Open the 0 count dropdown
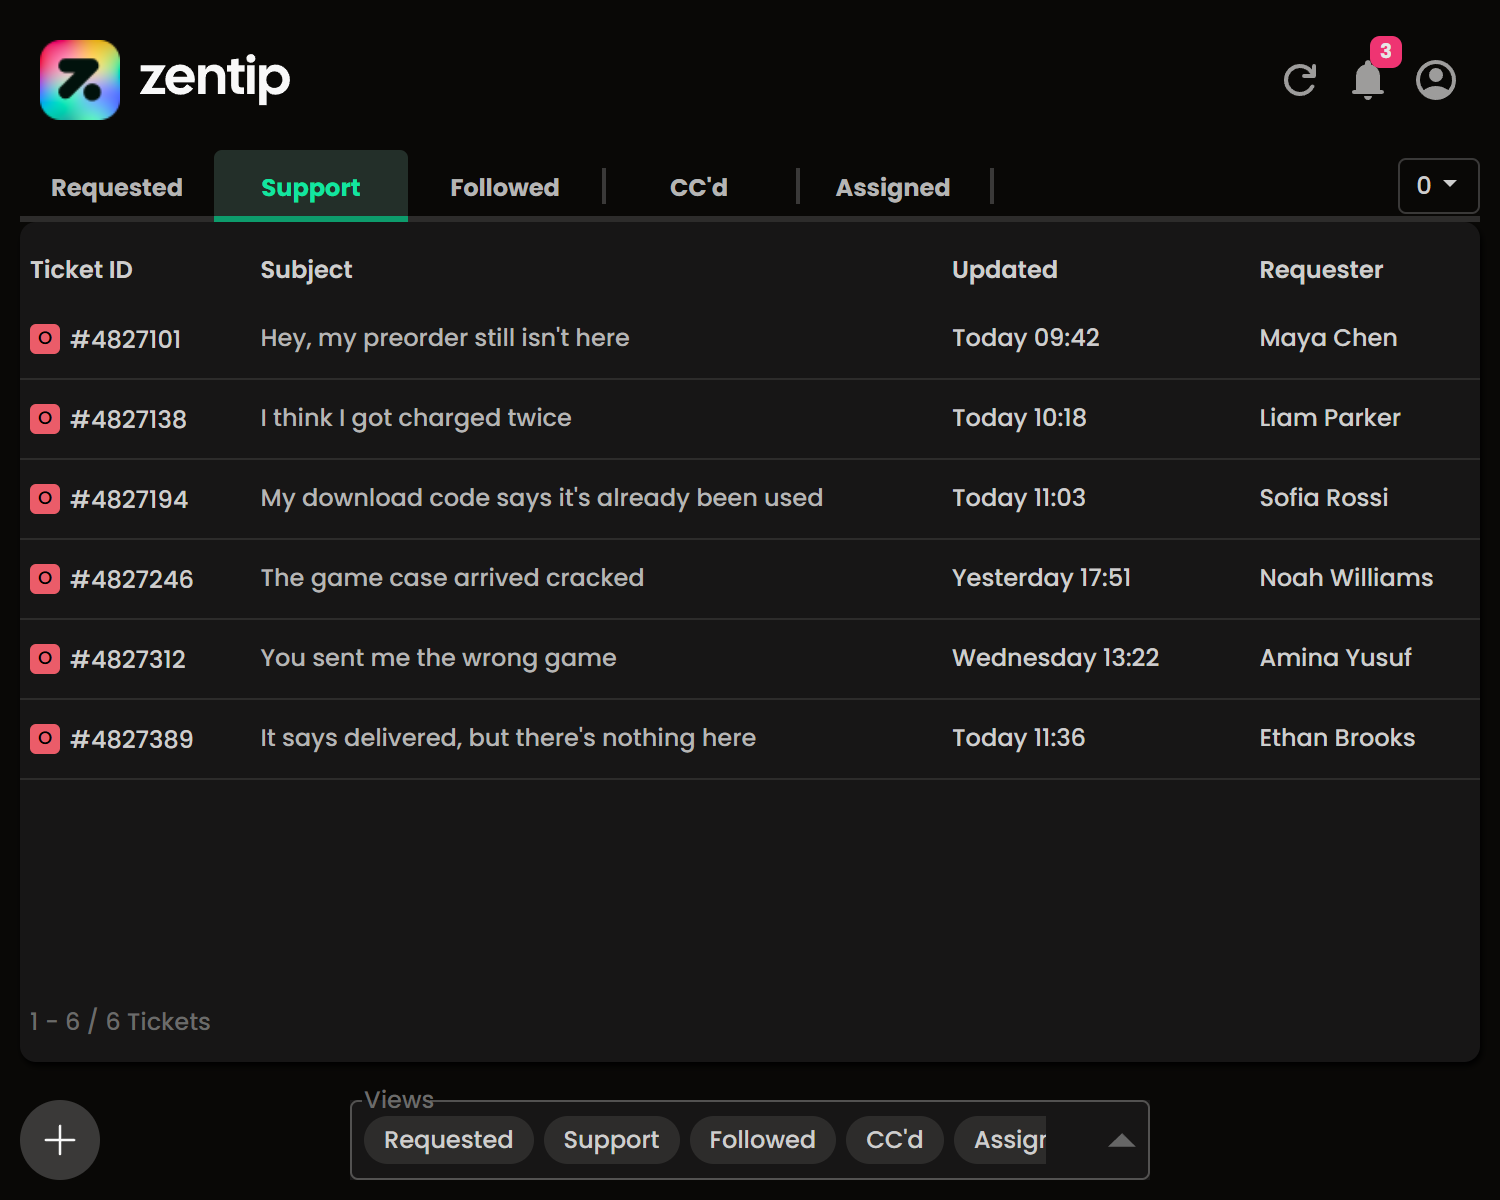The height and width of the screenshot is (1200, 1500). (x=1438, y=186)
